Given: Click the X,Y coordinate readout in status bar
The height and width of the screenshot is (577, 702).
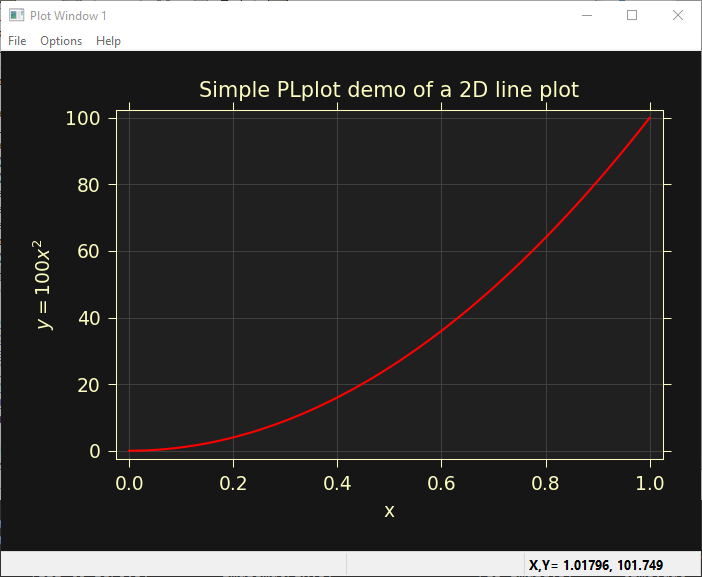Looking at the screenshot, I should coord(596,566).
